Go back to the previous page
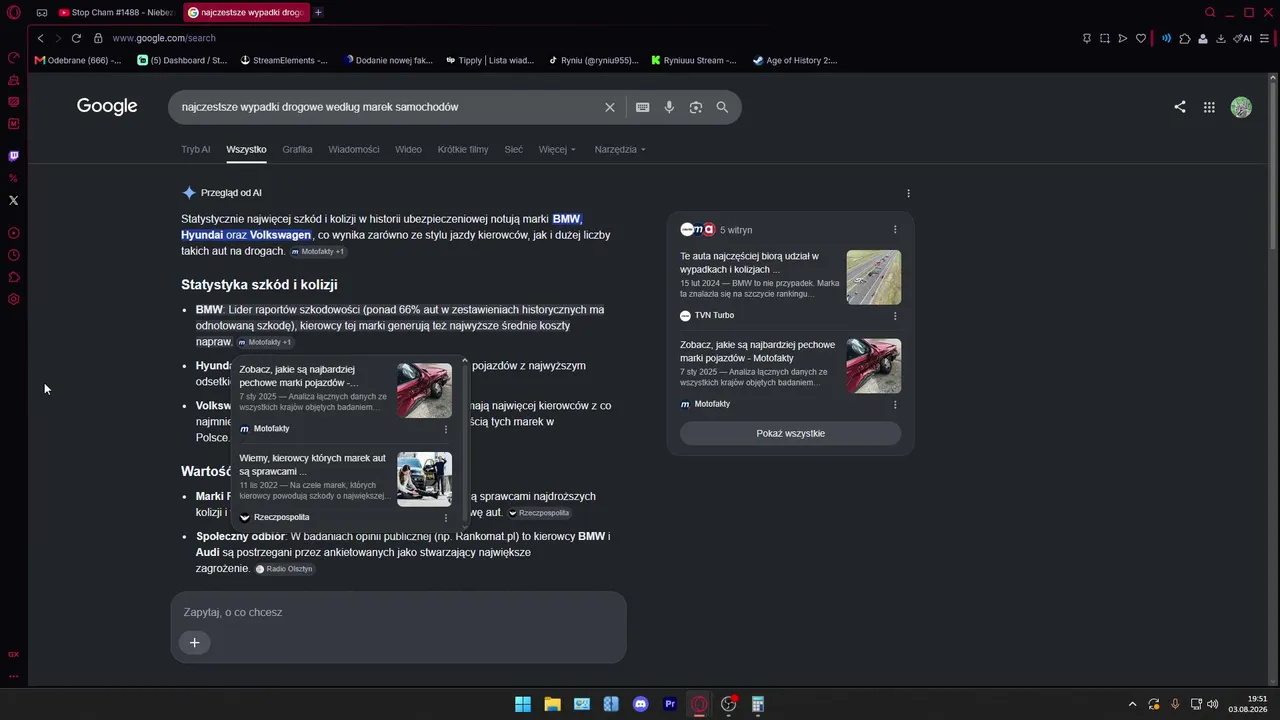Image resolution: width=1280 pixels, height=720 pixels. pyautogui.click(x=40, y=38)
